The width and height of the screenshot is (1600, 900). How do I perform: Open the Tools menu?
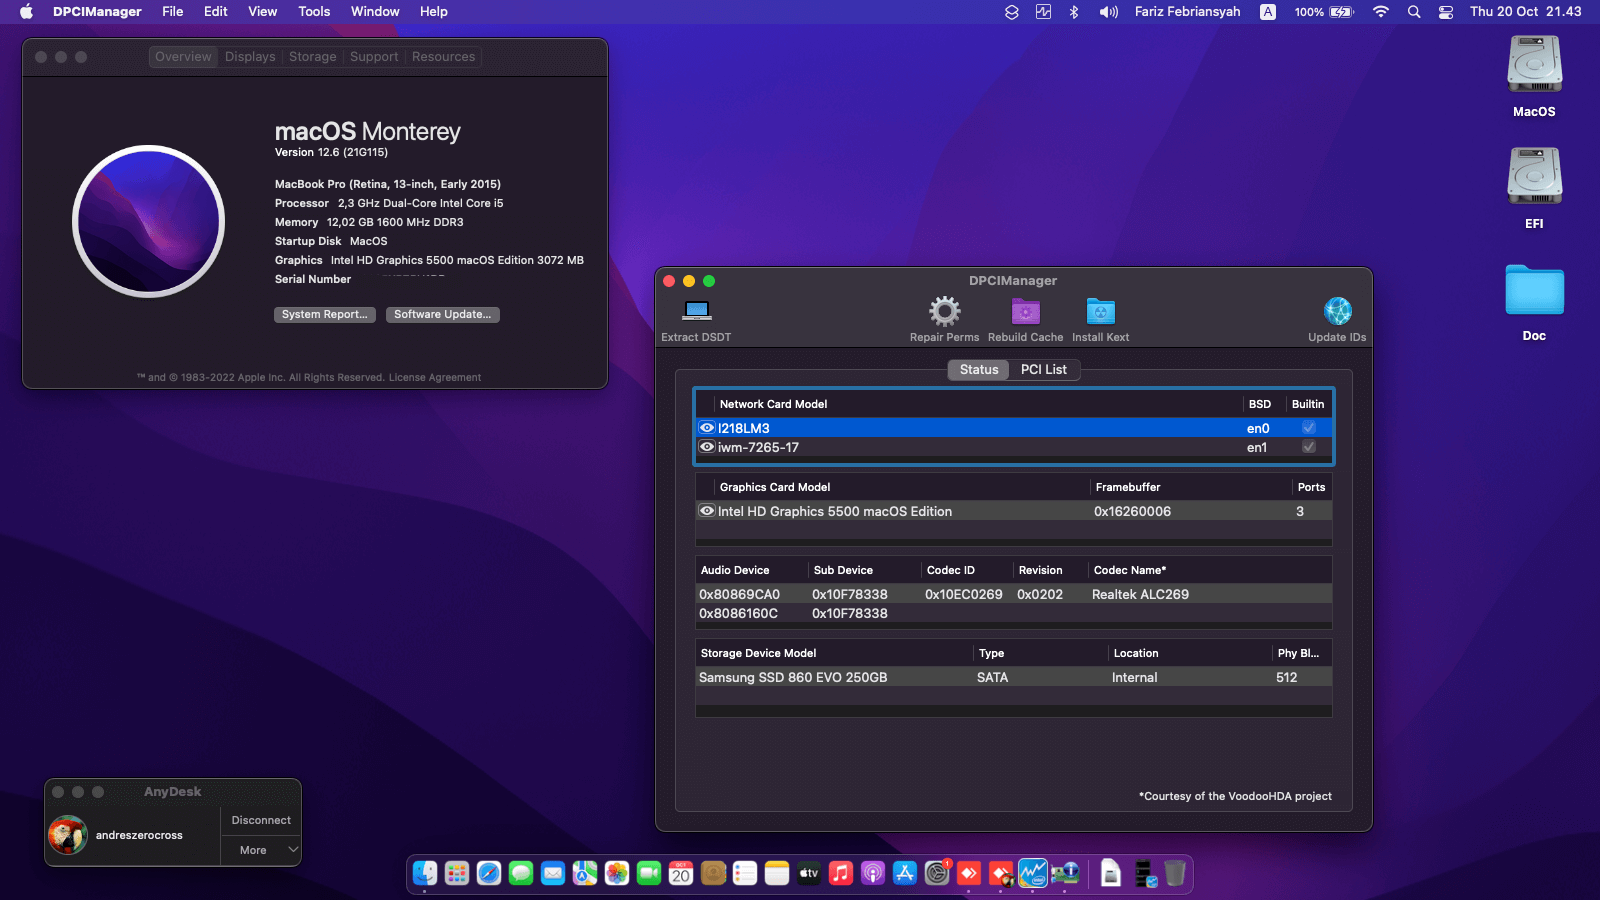tap(314, 12)
